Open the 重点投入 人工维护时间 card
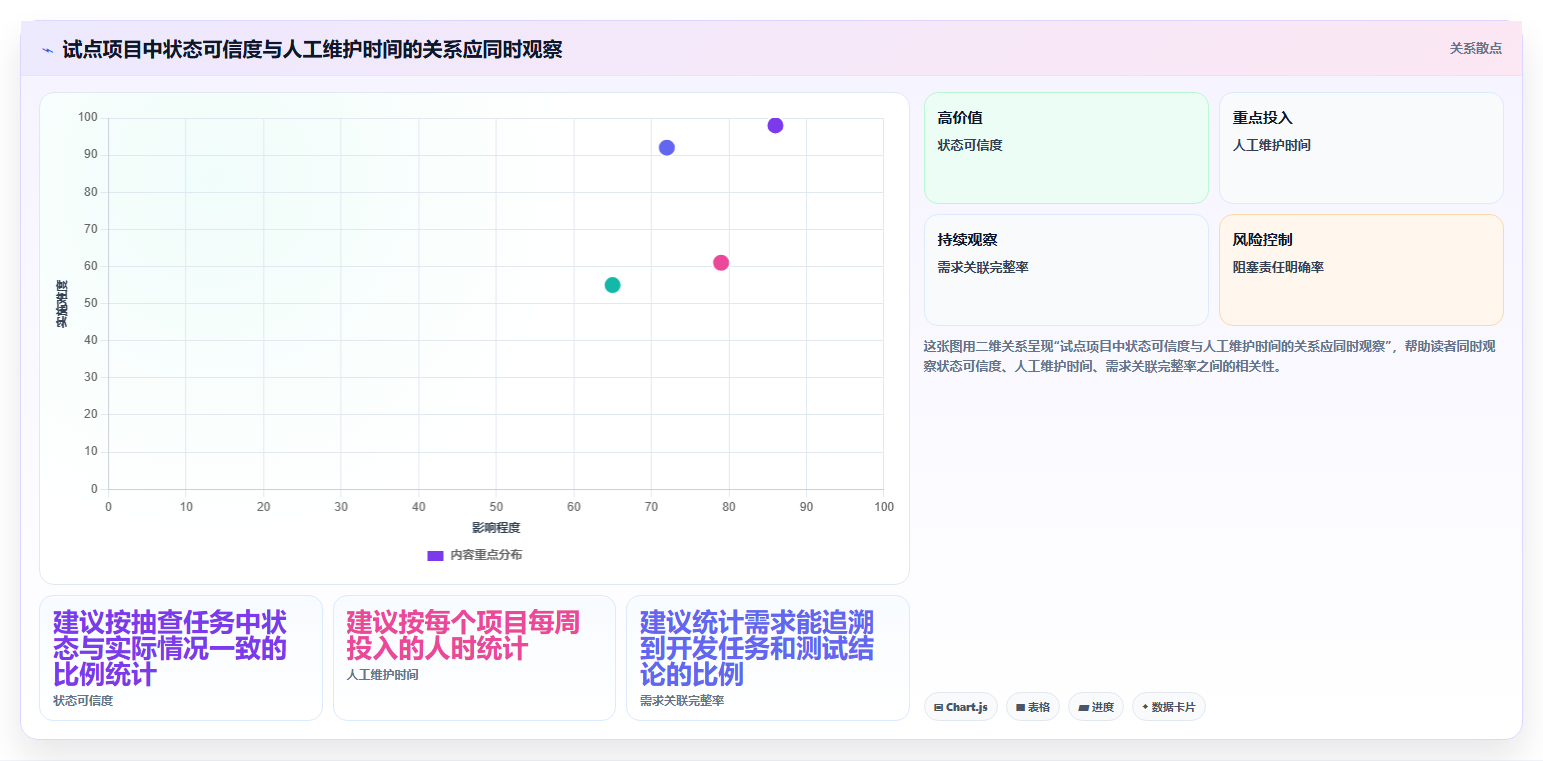The width and height of the screenshot is (1543, 761). click(x=1361, y=148)
